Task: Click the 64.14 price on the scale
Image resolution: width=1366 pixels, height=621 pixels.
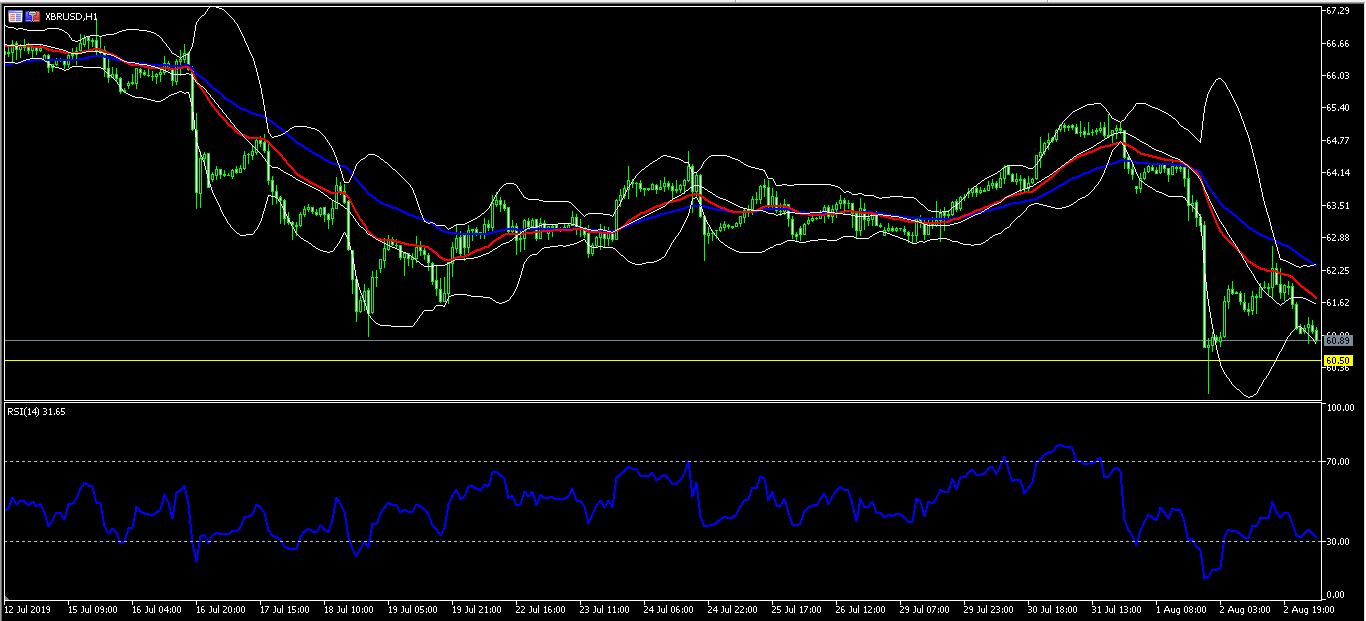Action: click(1338, 172)
